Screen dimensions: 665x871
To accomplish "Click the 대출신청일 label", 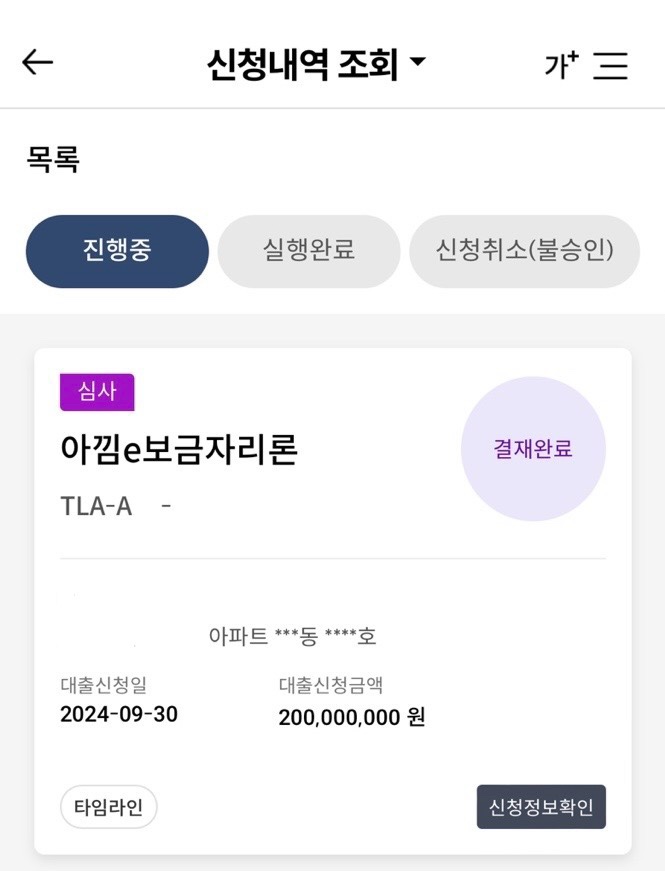I will point(104,685).
